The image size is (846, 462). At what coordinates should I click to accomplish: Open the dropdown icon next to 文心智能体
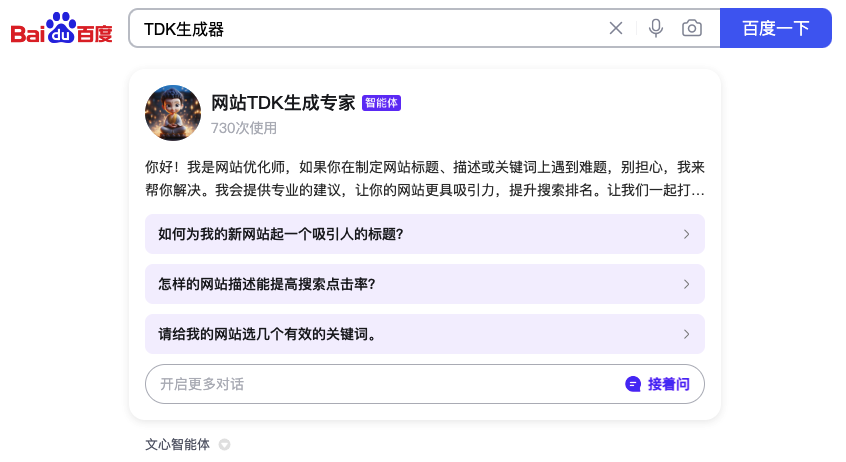224,445
